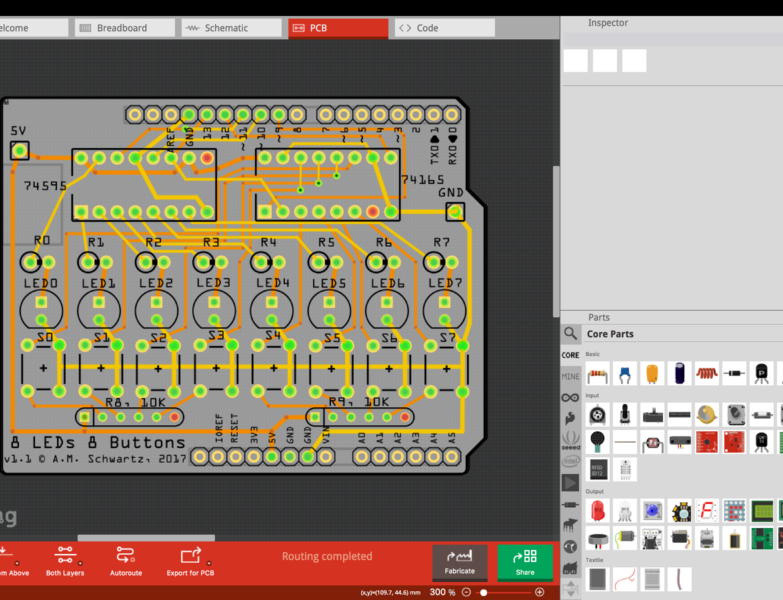783x600 pixels.
Task: Pick the infrared distance sensor part
Action: 679,442
